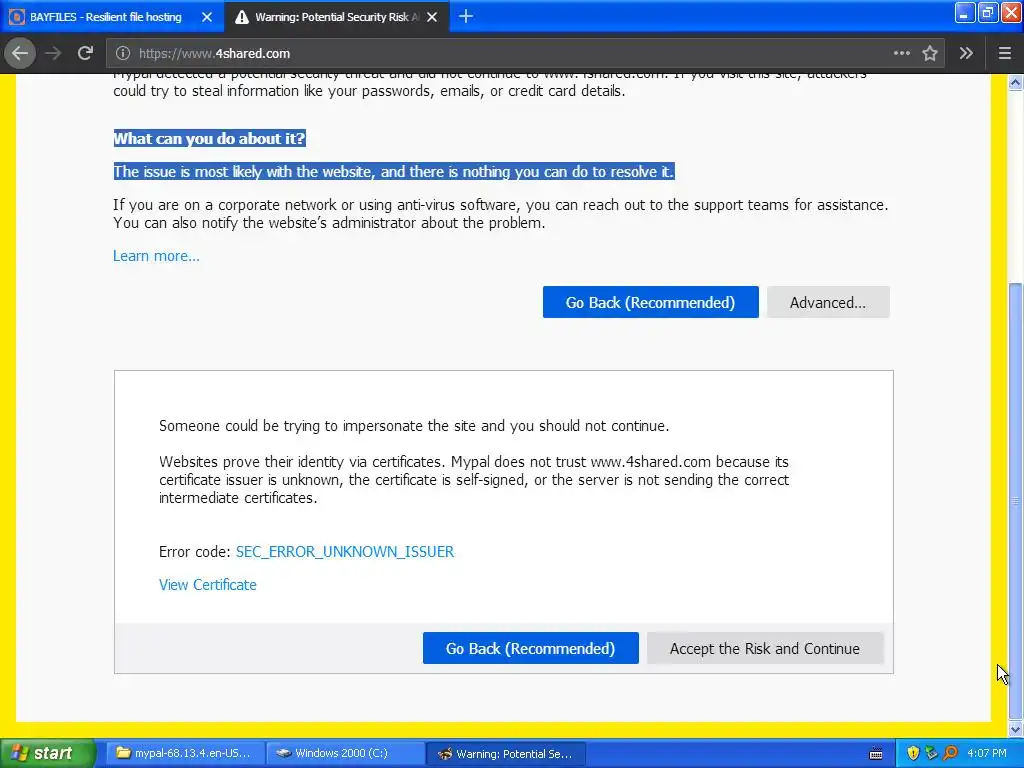This screenshot has height=768, width=1024.
Task: Click Go Back (Recommended) in advanced panel
Action: click(530, 648)
